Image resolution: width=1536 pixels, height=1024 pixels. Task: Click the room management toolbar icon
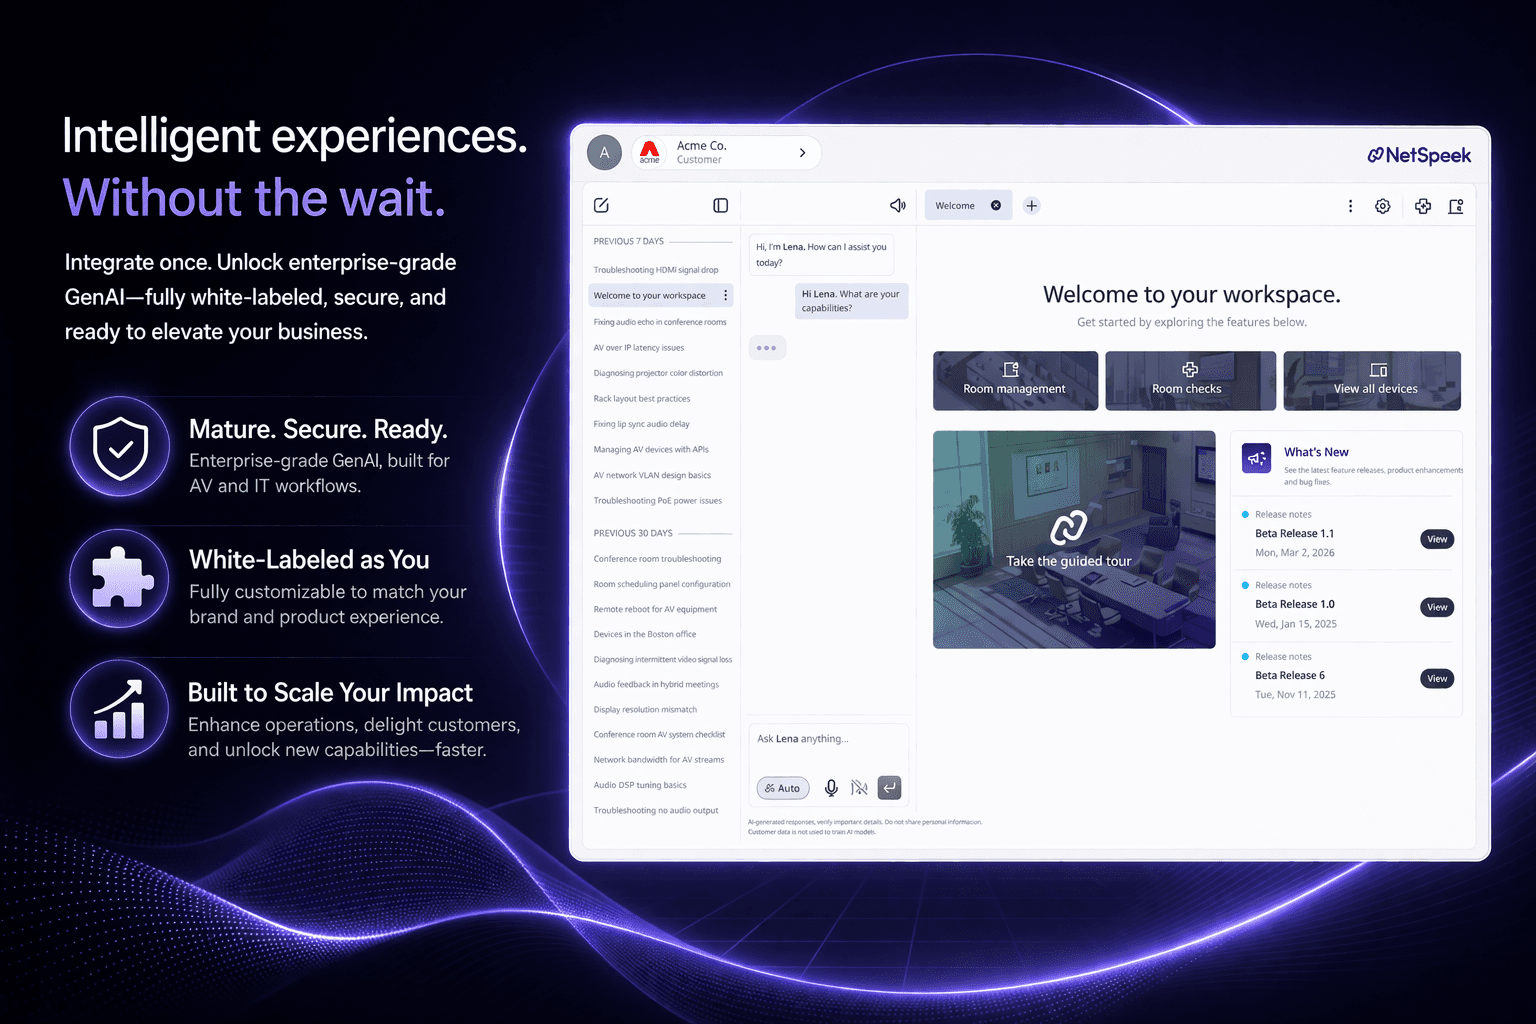pyautogui.click(x=1456, y=206)
